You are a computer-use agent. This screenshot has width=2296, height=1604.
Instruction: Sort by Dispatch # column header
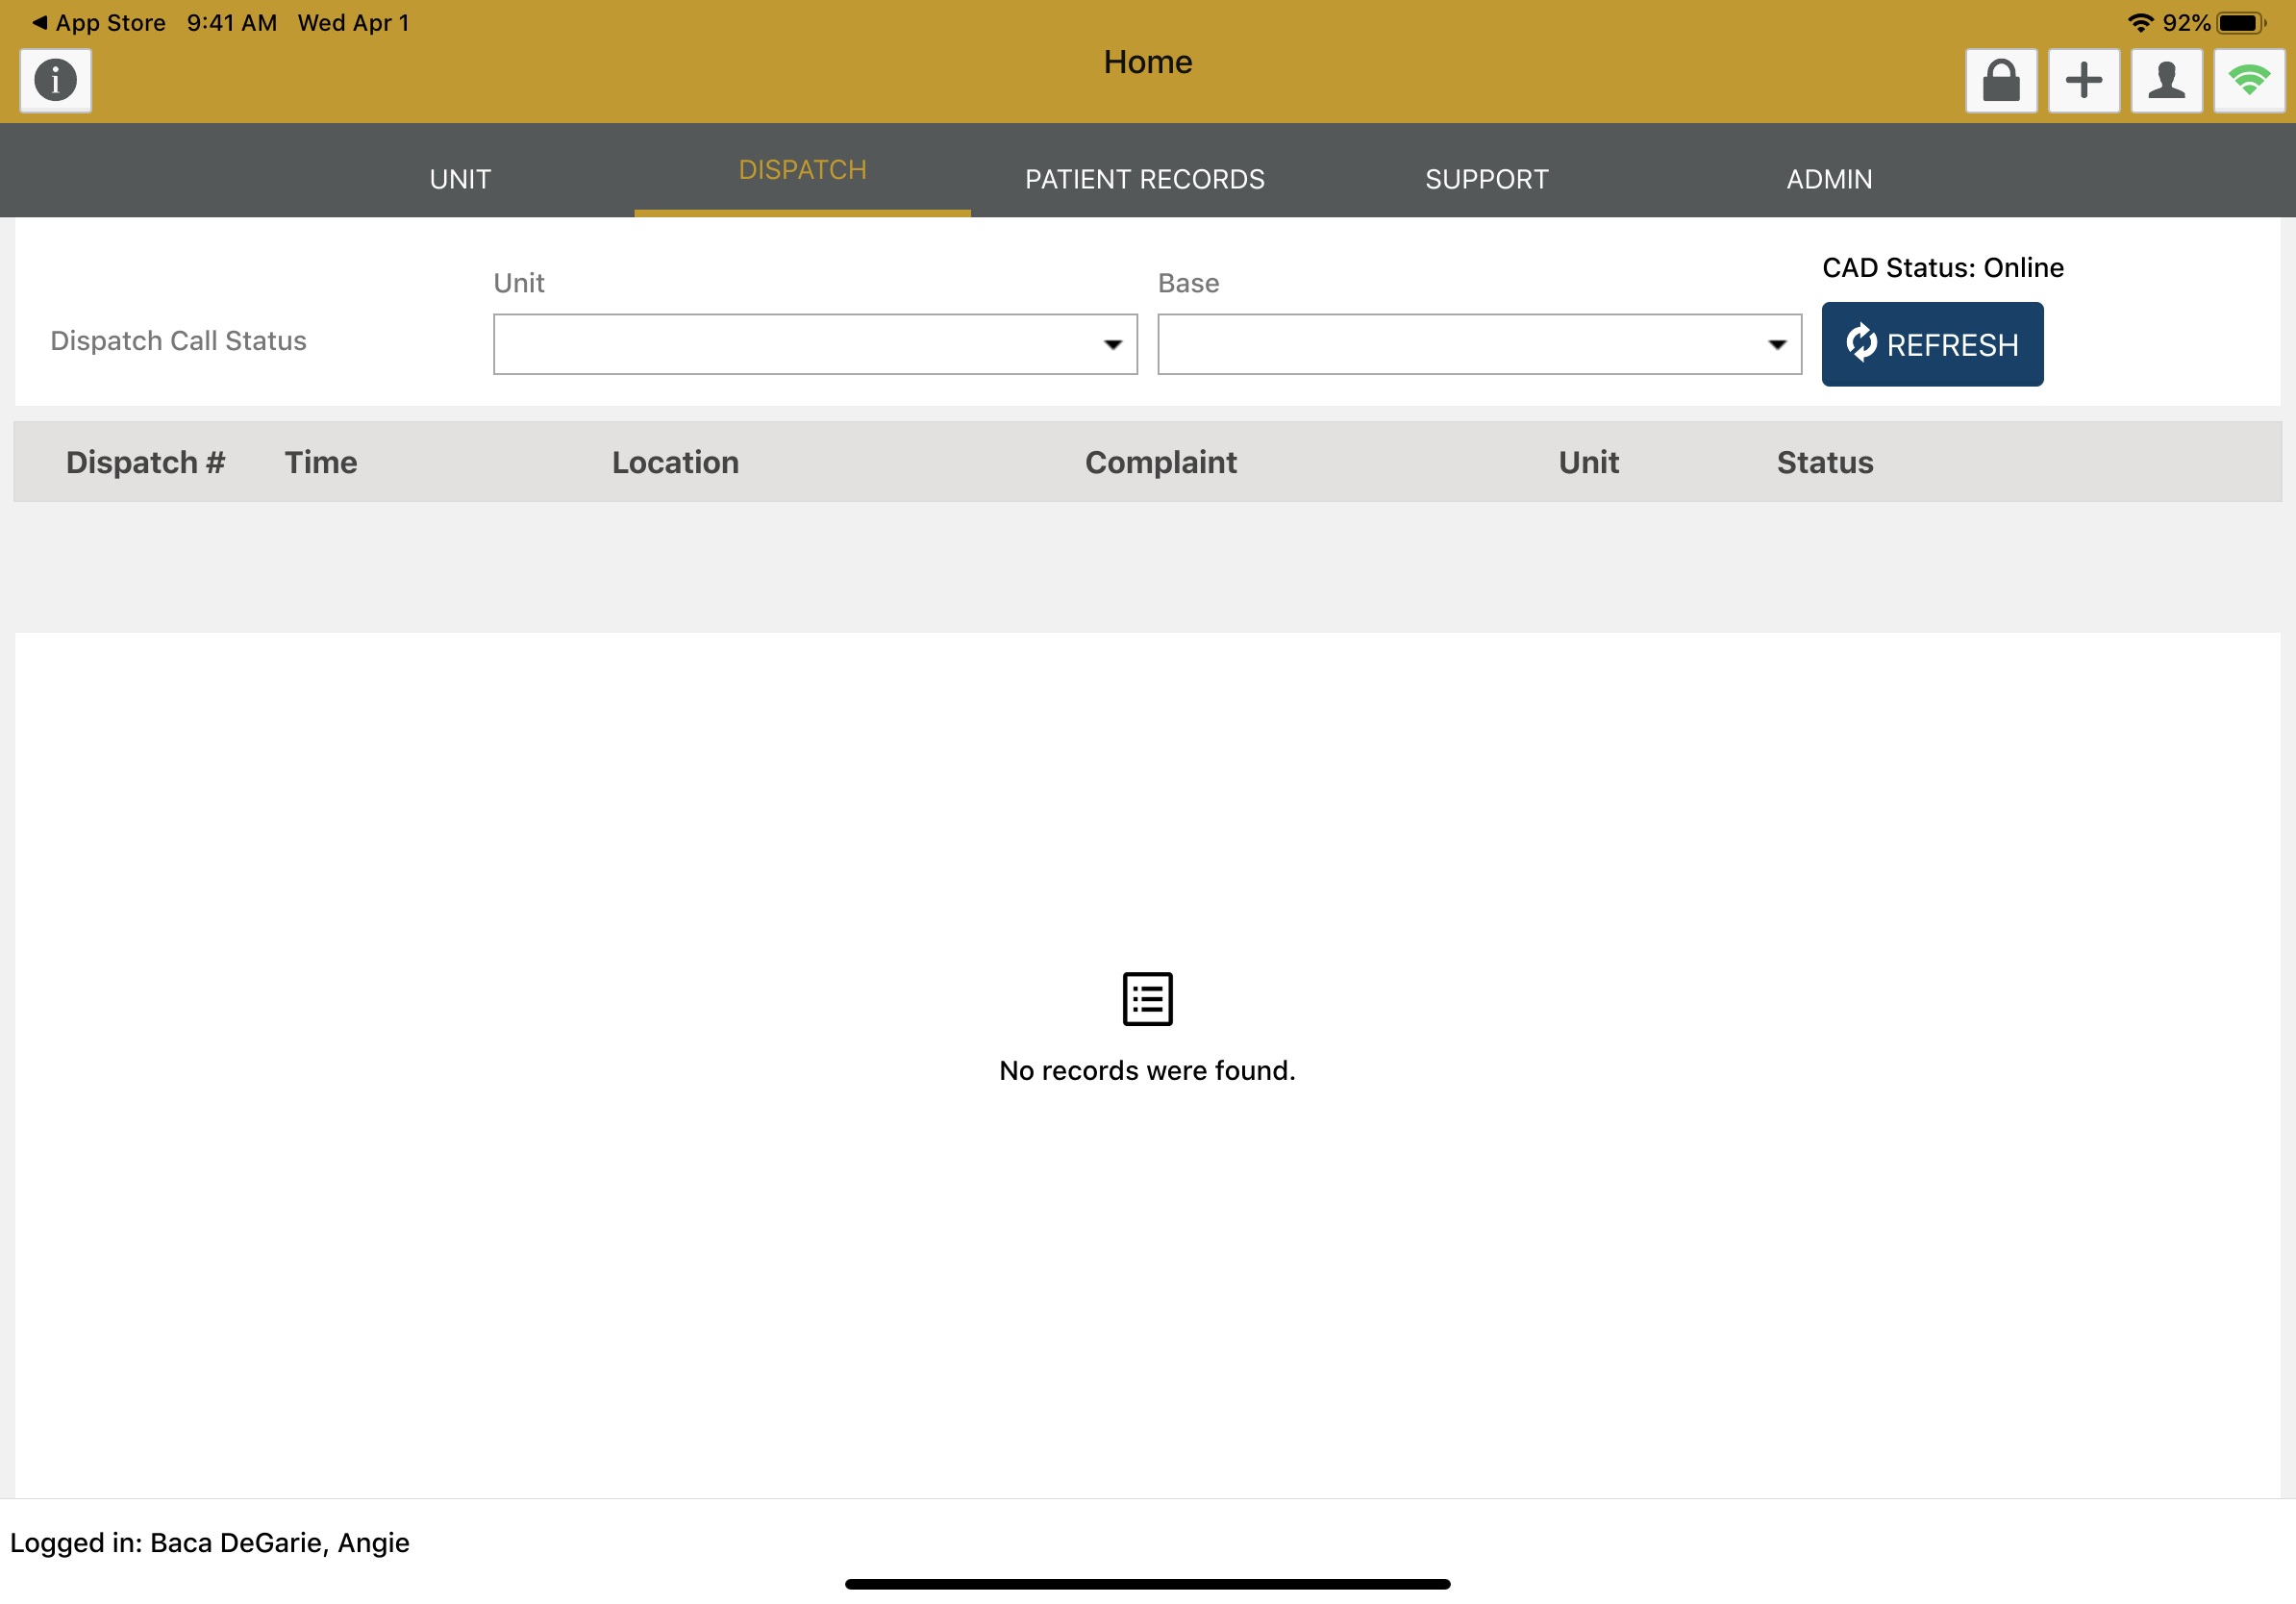tap(145, 462)
